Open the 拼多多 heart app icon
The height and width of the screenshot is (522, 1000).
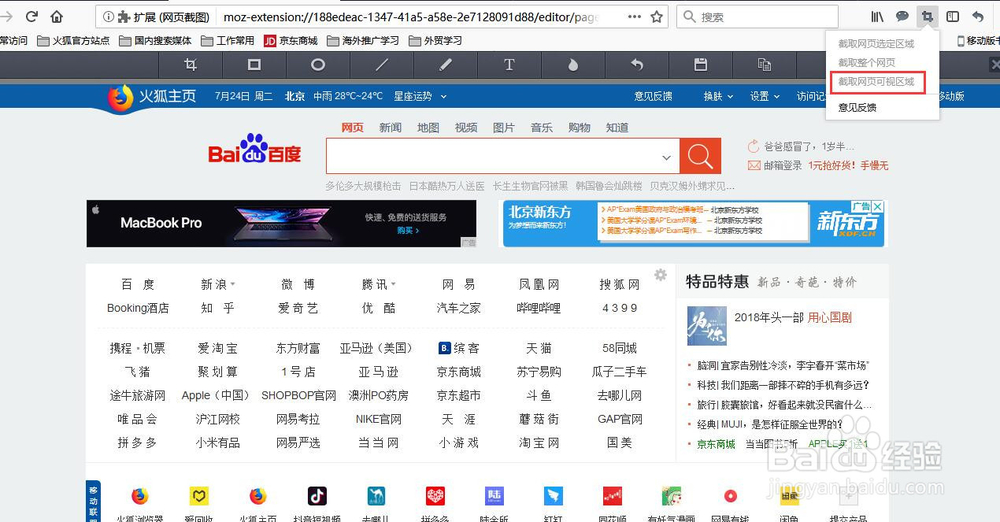435,496
